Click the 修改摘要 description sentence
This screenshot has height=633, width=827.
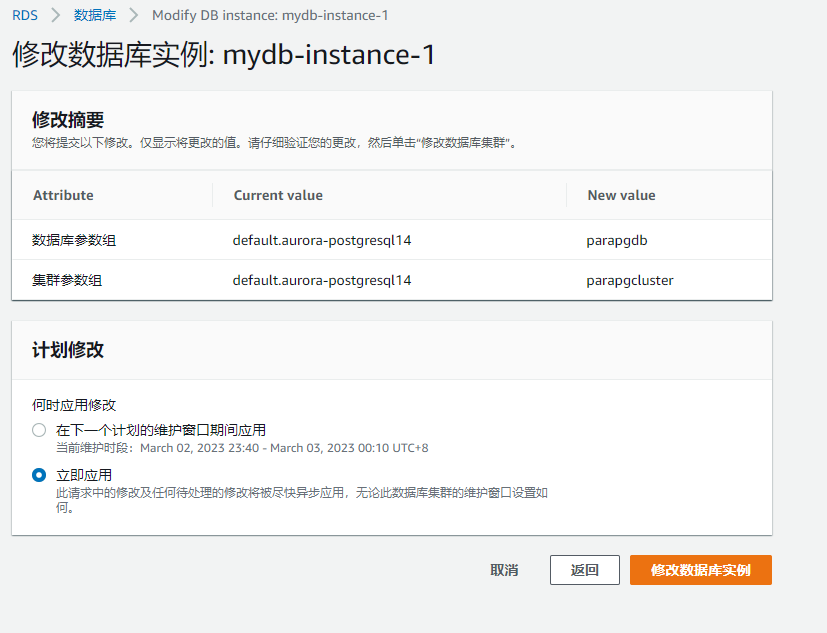(274, 143)
